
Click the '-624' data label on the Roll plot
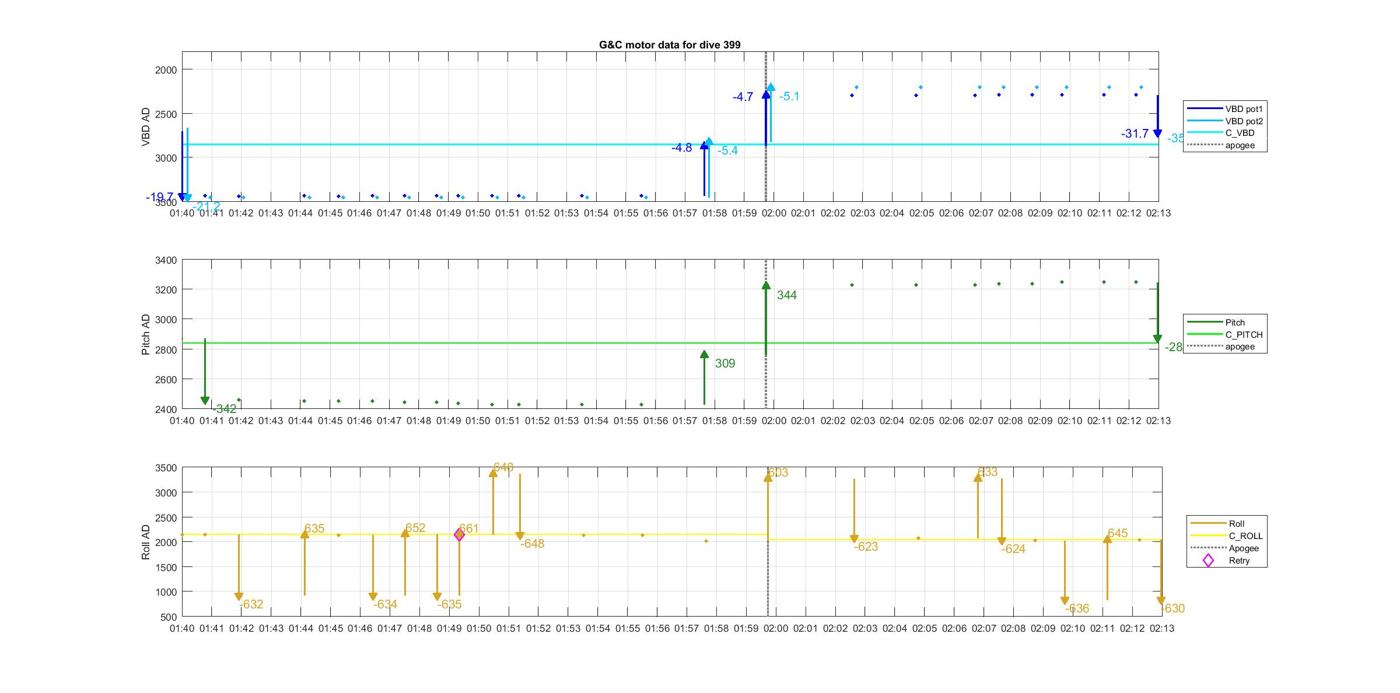[x=1013, y=549]
